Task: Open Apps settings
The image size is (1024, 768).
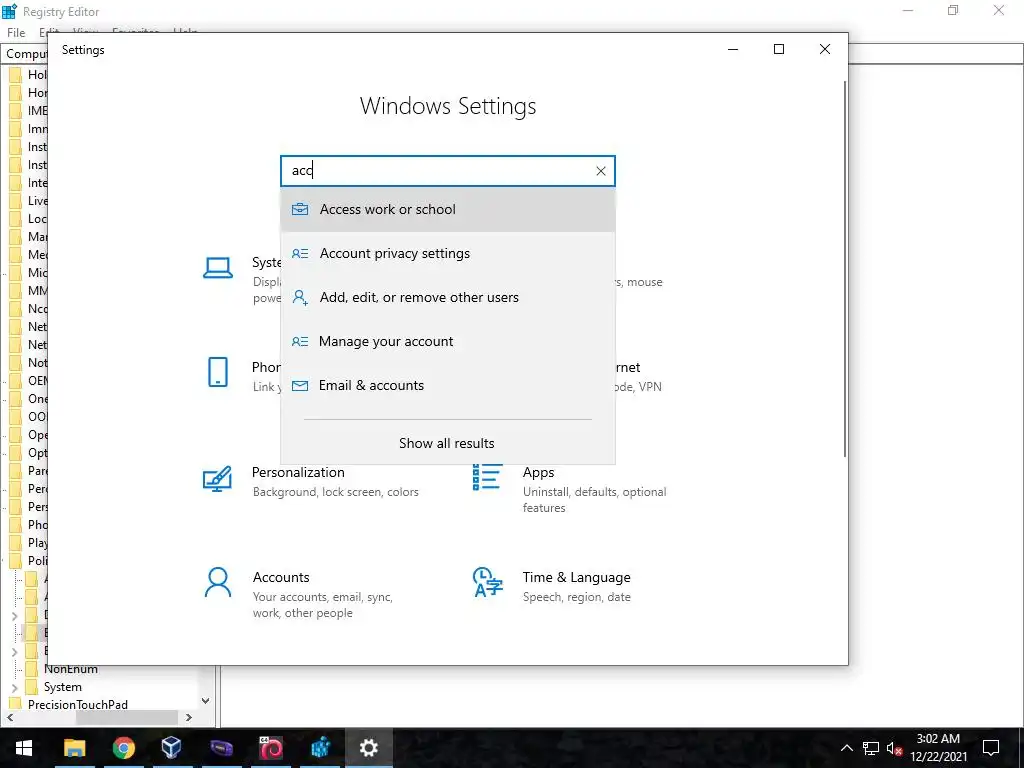Action: (569, 488)
